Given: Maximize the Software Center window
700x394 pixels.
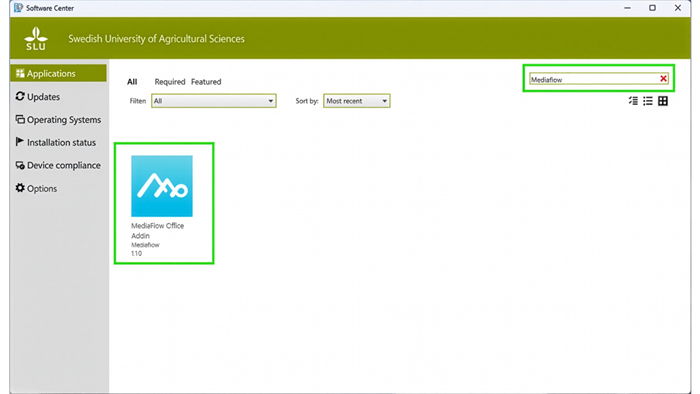Looking at the screenshot, I should coord(652,8).
